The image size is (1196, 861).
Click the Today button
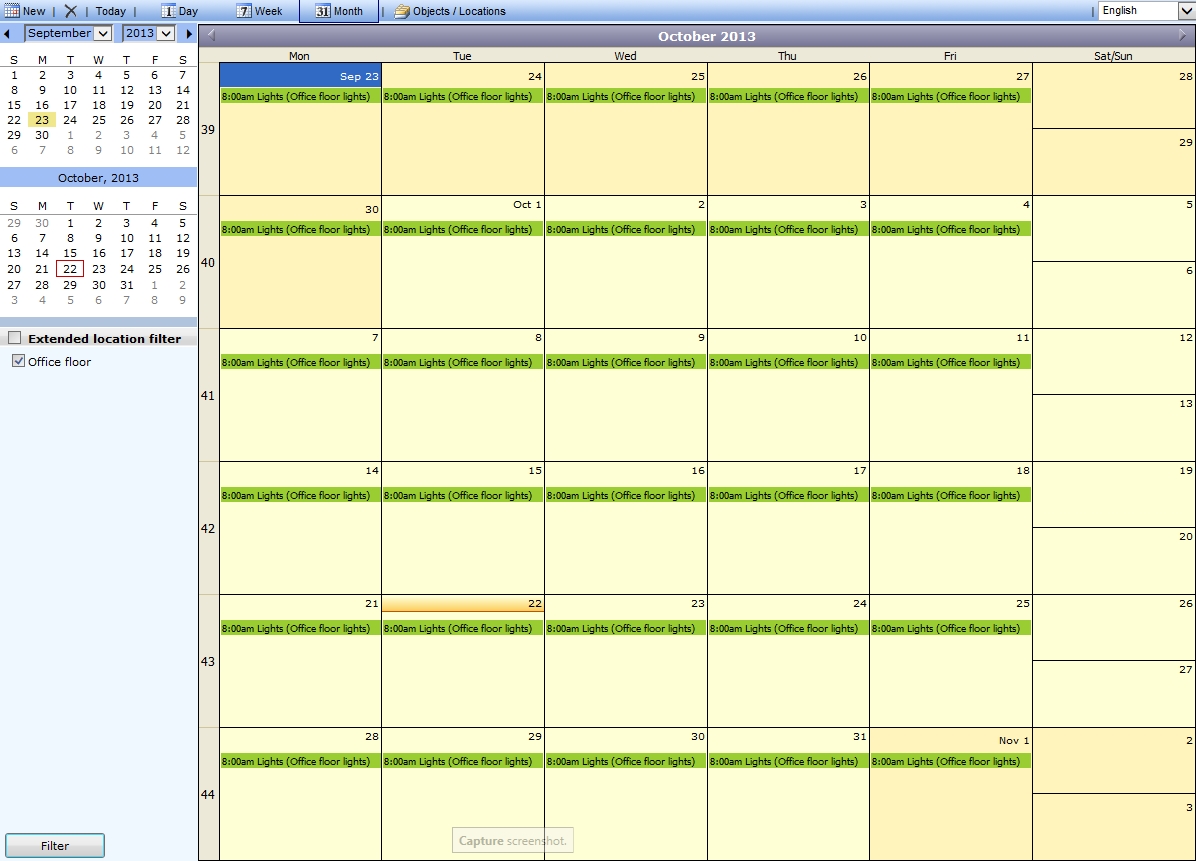[110, 12]
